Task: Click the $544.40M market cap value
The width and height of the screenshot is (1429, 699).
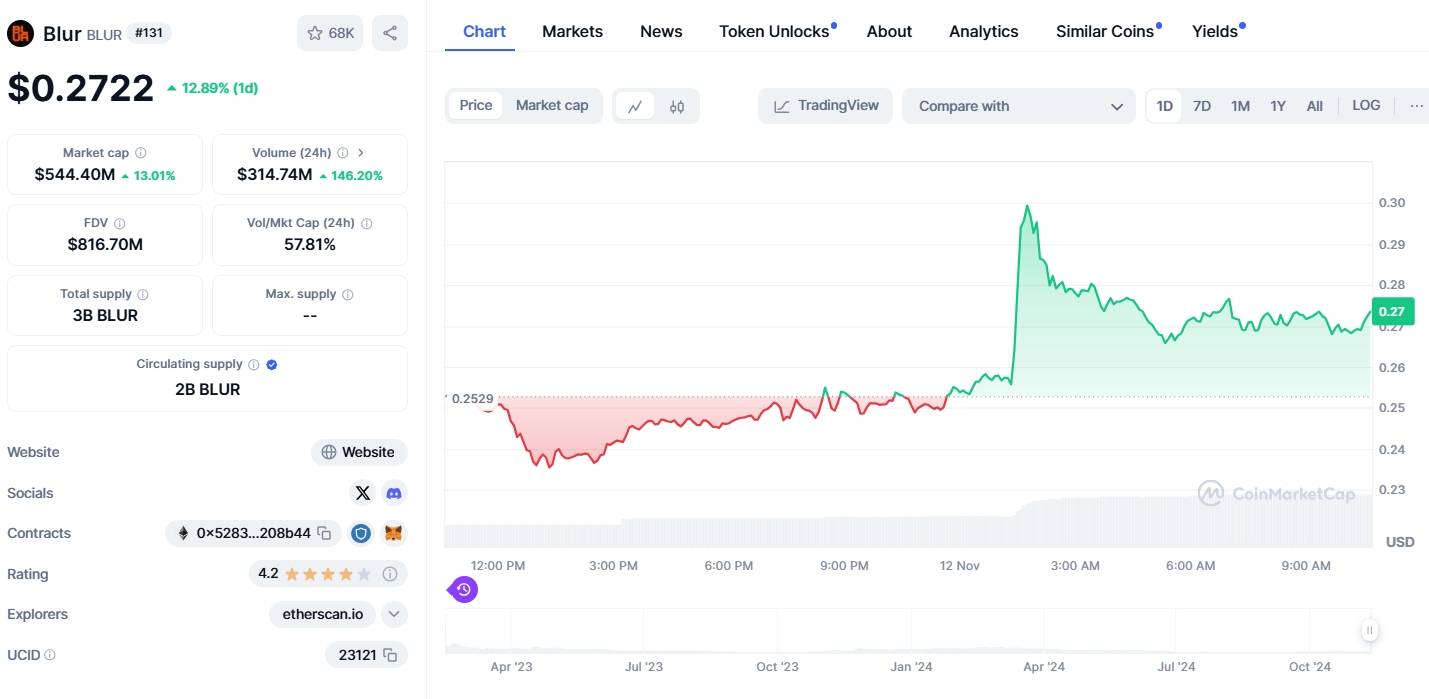Action: tap(74, 175)
